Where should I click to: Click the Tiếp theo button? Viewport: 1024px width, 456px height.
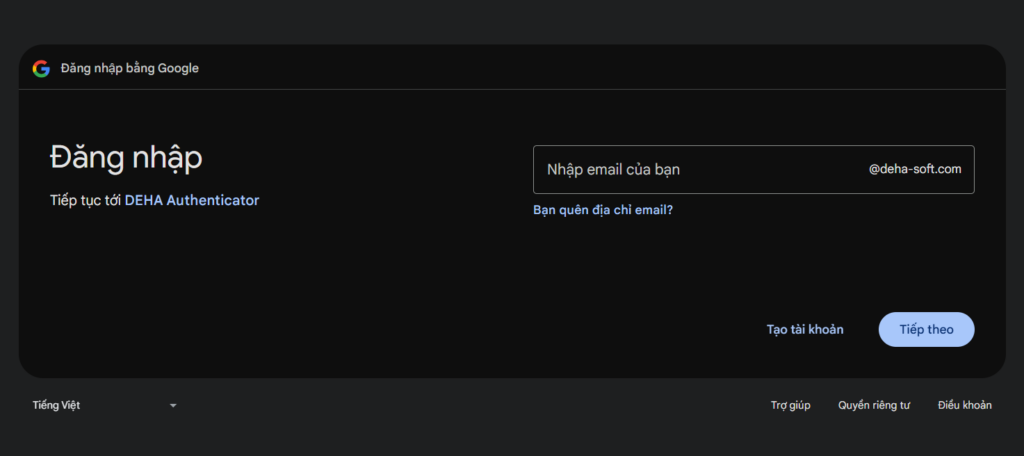pos(926,329)
